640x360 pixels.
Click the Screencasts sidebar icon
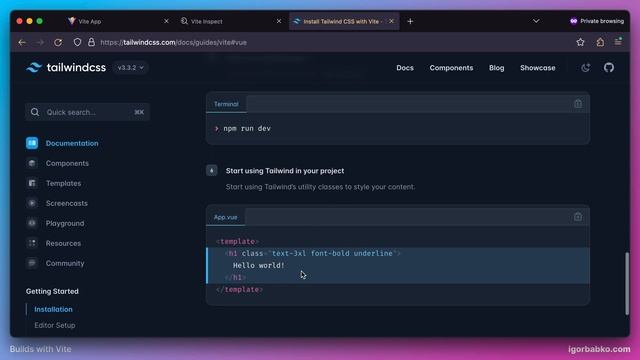(32, 203)
